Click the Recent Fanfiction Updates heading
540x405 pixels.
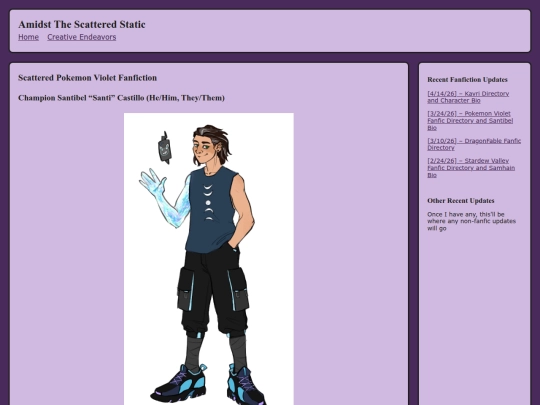pyautogui.click(x=467, y=80)
